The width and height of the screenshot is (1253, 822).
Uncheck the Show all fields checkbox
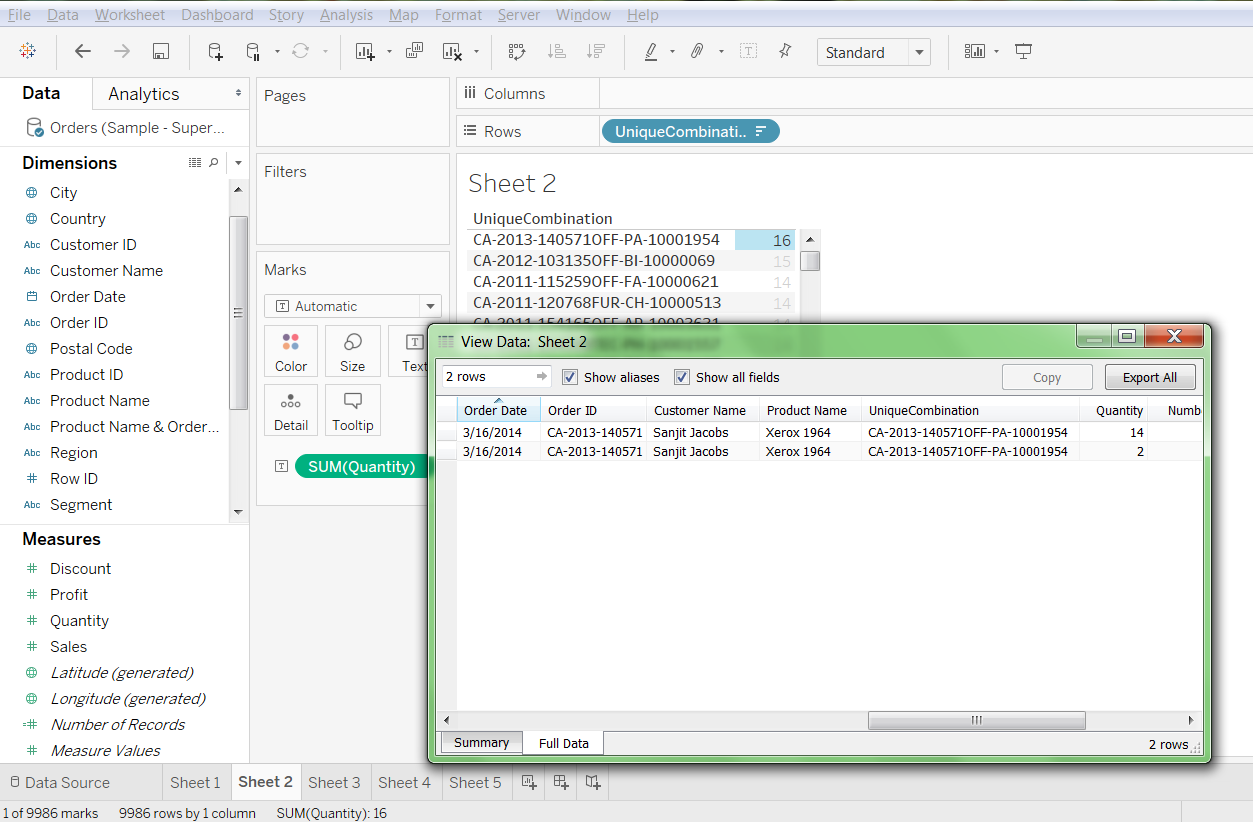(682, 377)
